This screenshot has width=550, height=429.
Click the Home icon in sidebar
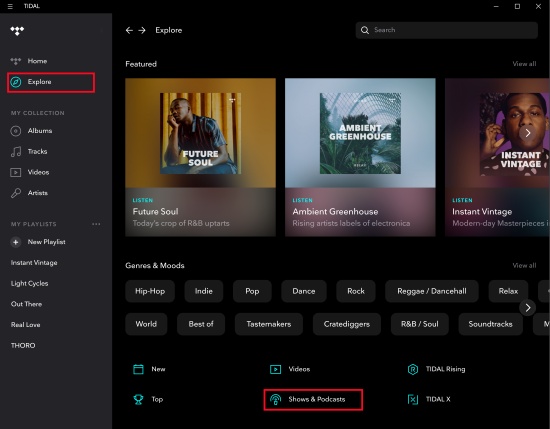point(15,61)
